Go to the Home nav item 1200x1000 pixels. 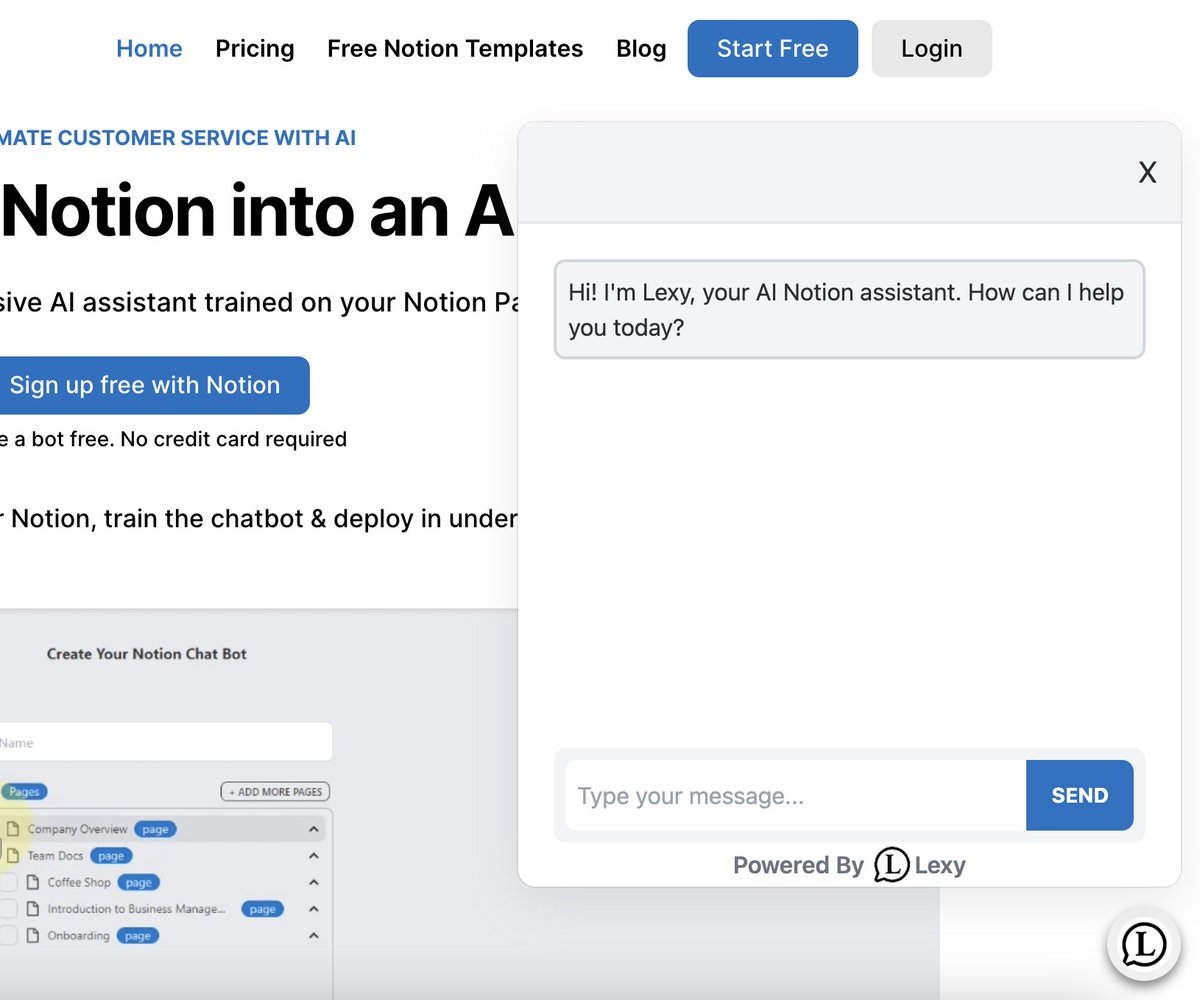149,48
